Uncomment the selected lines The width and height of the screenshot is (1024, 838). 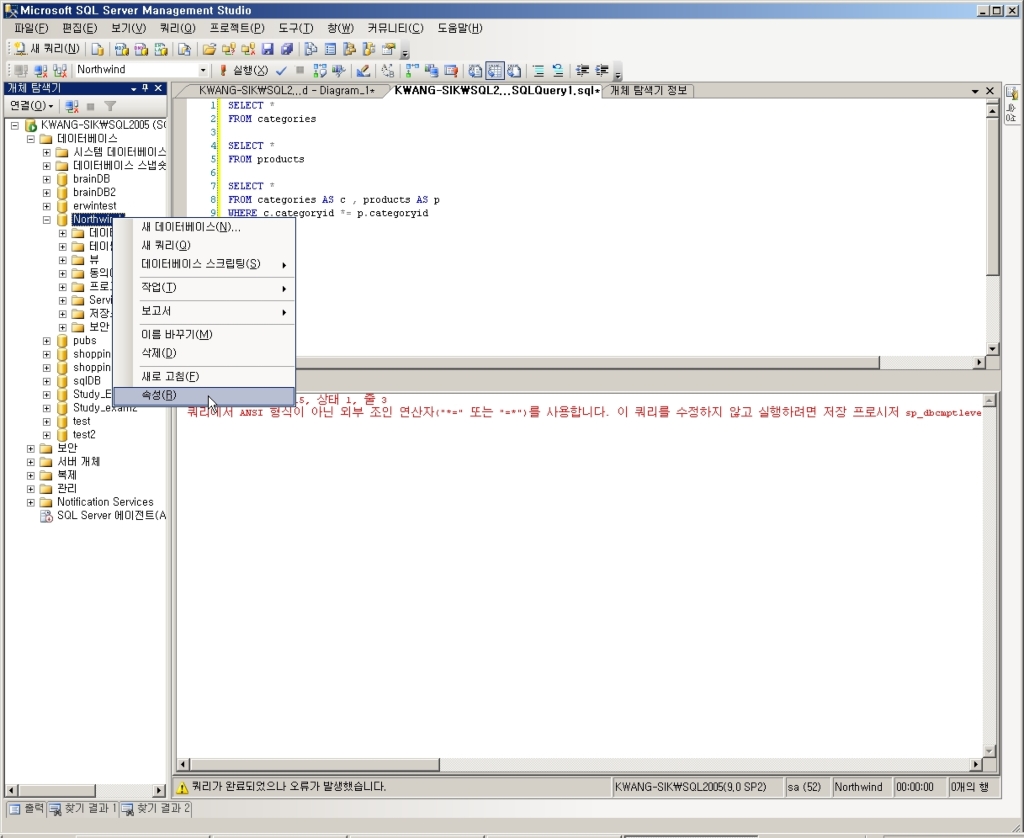[x=558, y=70]
